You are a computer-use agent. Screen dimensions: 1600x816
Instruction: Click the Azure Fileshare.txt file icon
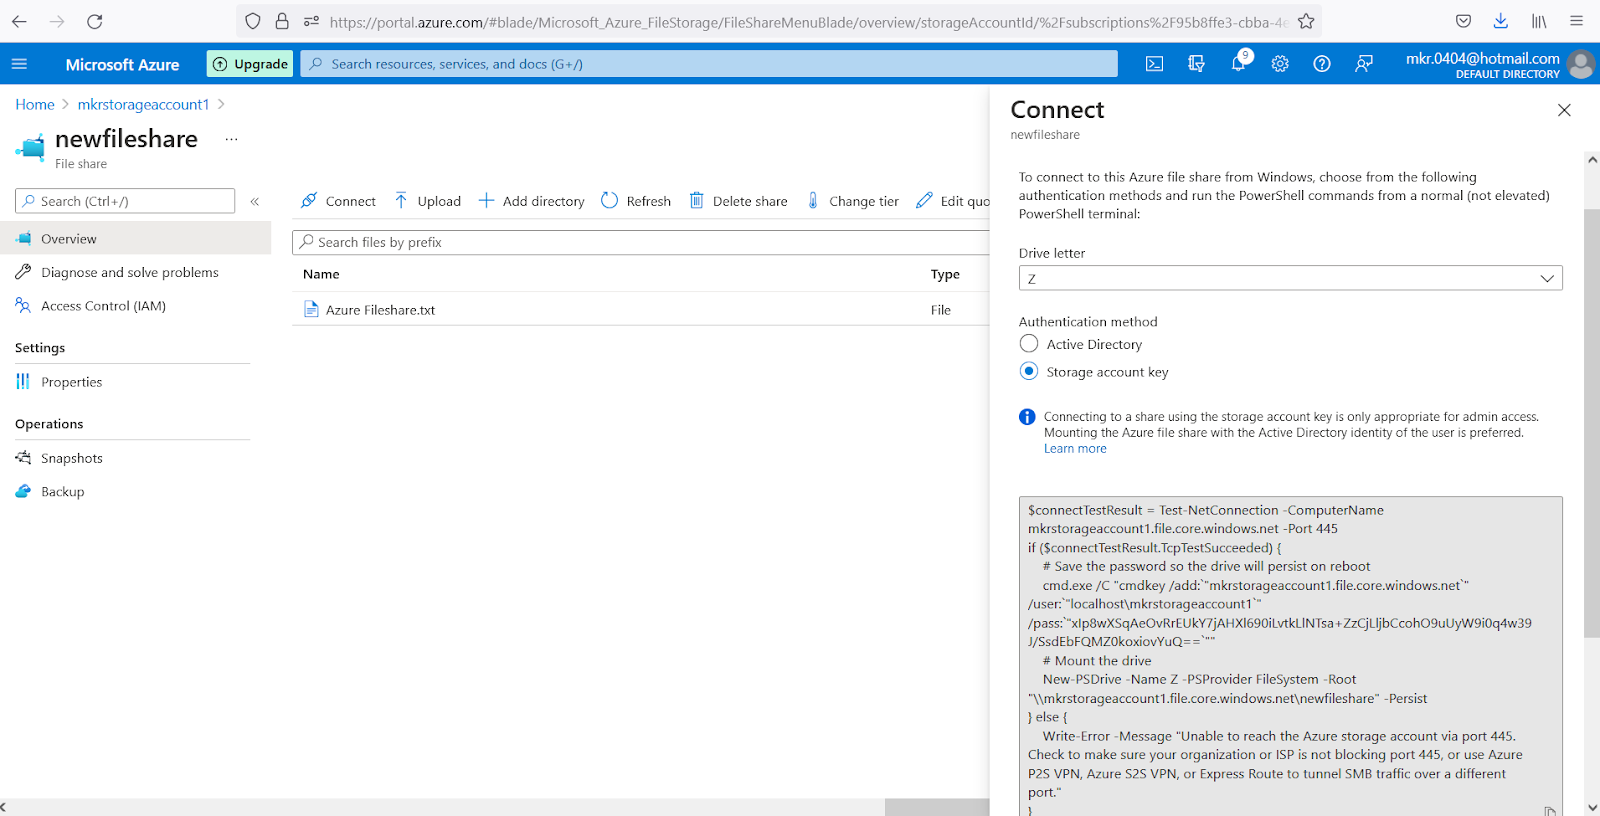311,310
